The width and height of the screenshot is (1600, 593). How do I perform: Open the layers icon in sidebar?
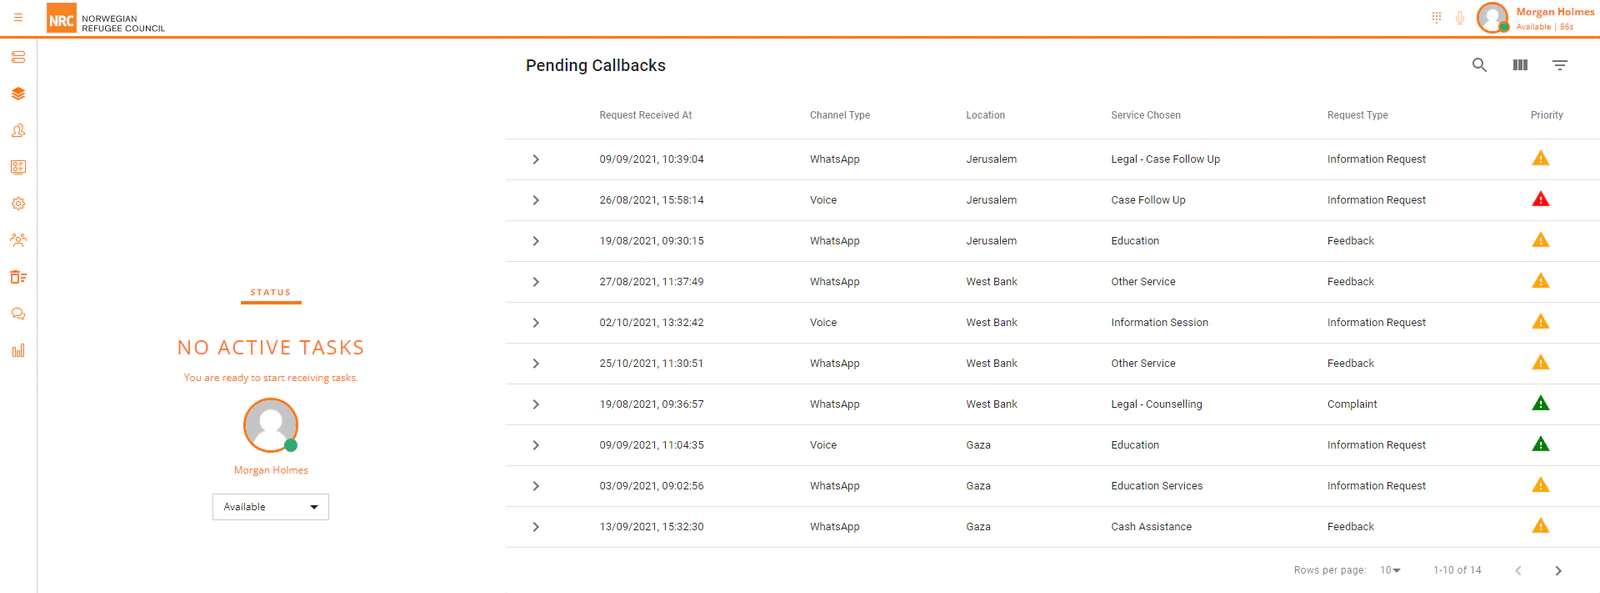pyautogui.click(x=18, y=94)
